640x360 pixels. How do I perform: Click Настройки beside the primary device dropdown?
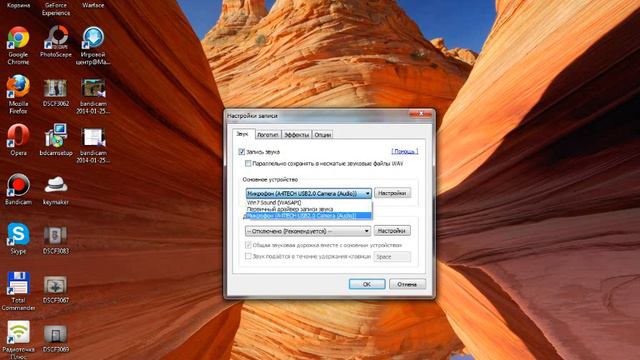392,193
